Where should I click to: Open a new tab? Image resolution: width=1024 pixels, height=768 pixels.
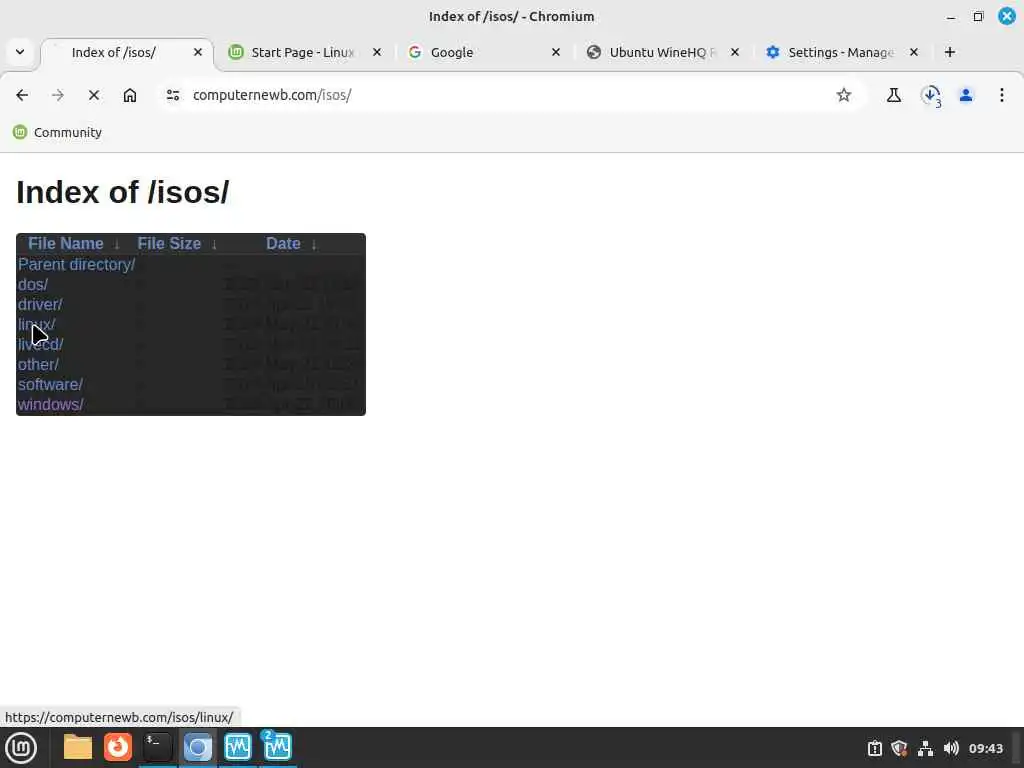[x=950, y=52]
